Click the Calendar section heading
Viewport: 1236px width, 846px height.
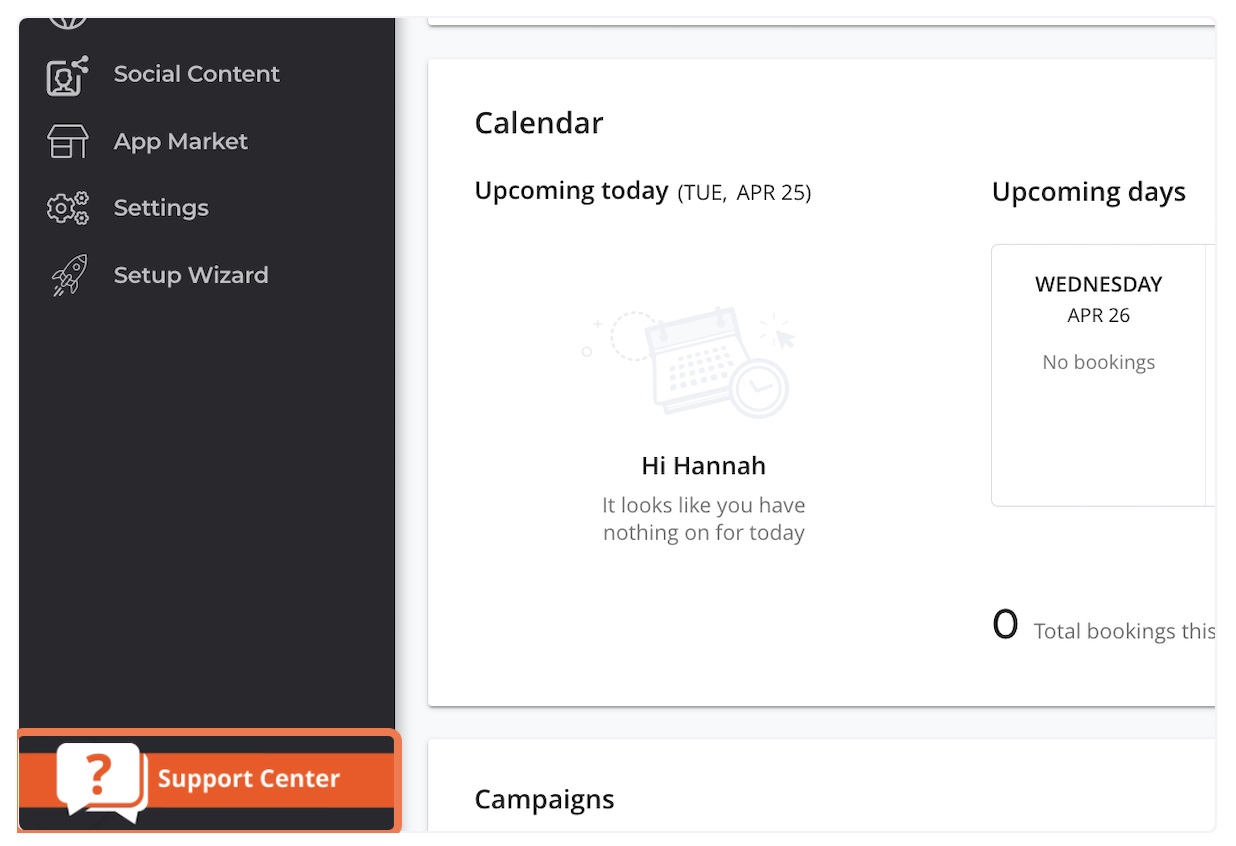(539, 123)
